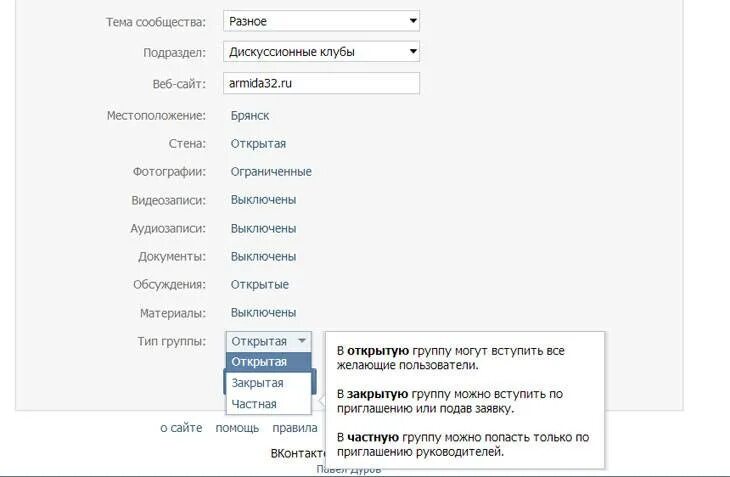Toggle the Видеозаписи setting Выключены
This screenshot has height=477, width=730.
(264, 200)
